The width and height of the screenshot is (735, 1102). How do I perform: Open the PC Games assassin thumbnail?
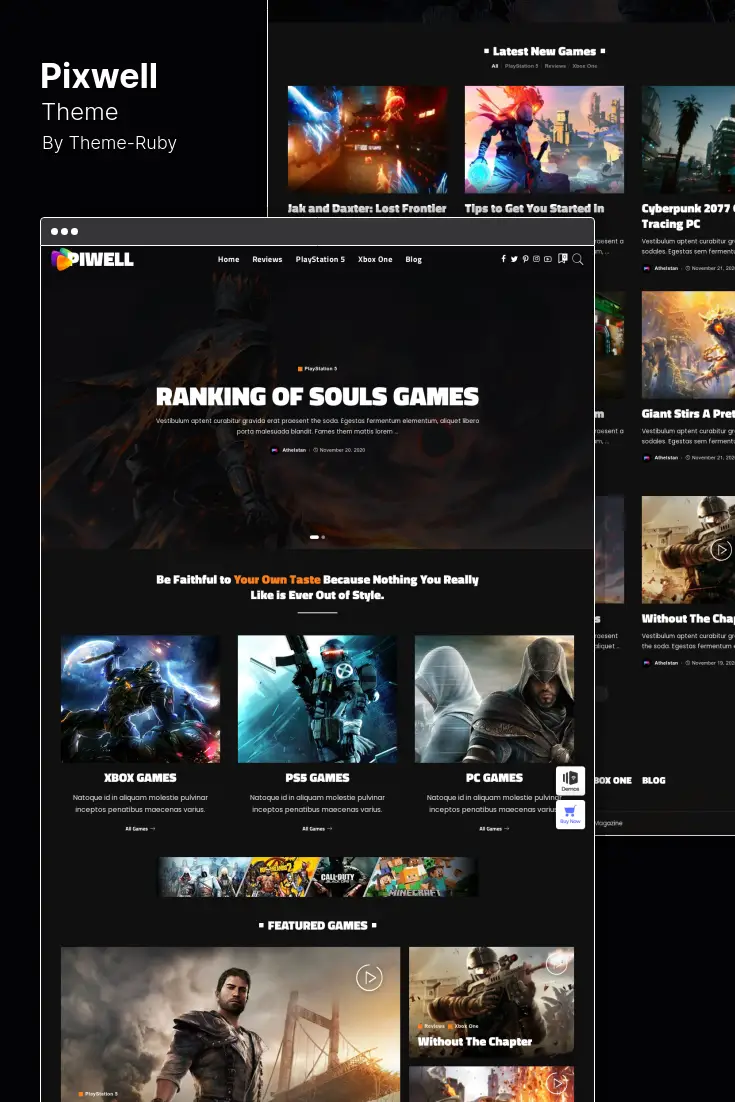(495, 699)
